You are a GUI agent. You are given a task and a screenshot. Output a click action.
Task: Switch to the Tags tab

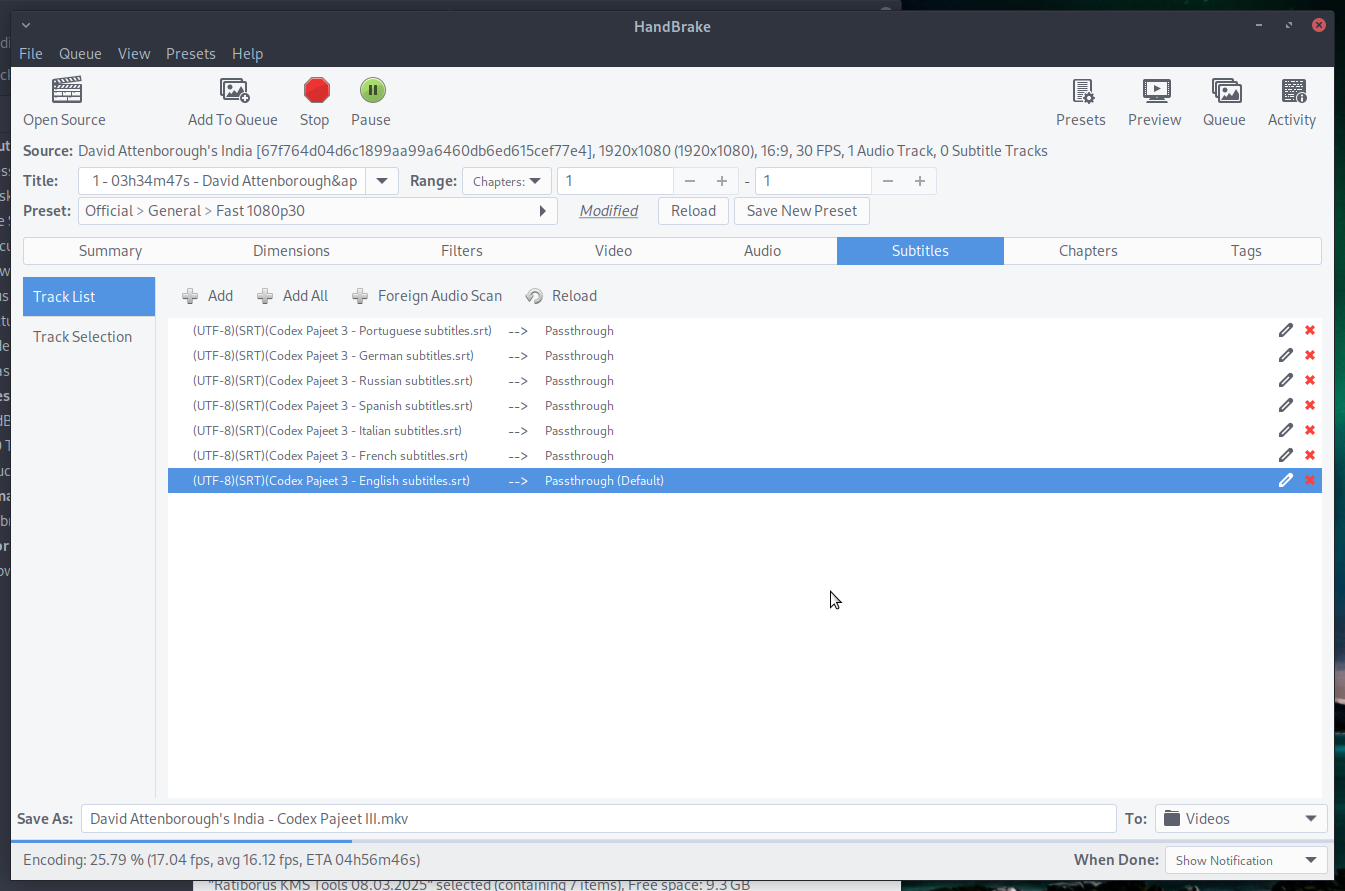tap(1246, 251)
